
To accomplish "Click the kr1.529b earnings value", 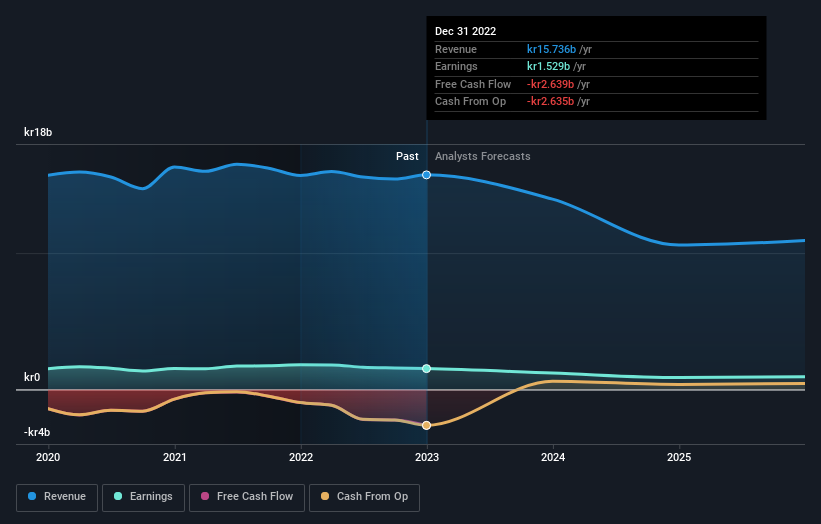I will (548, 66).
